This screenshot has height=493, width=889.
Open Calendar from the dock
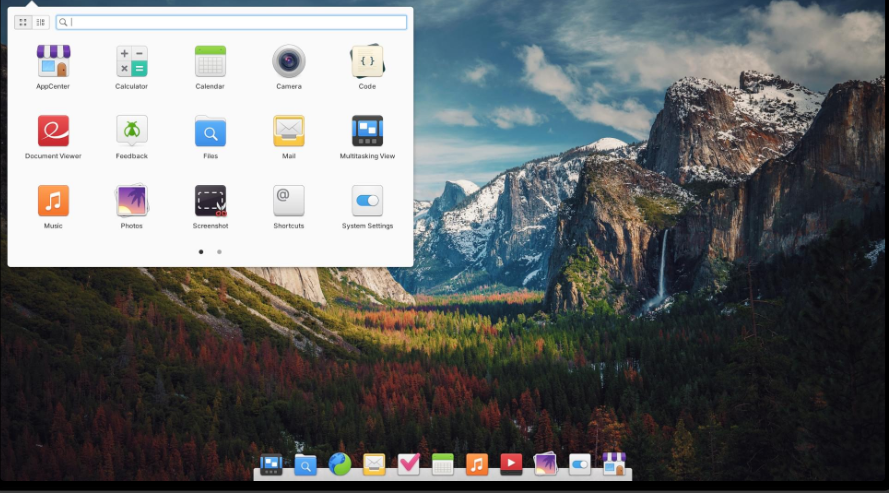coord(442,464)
